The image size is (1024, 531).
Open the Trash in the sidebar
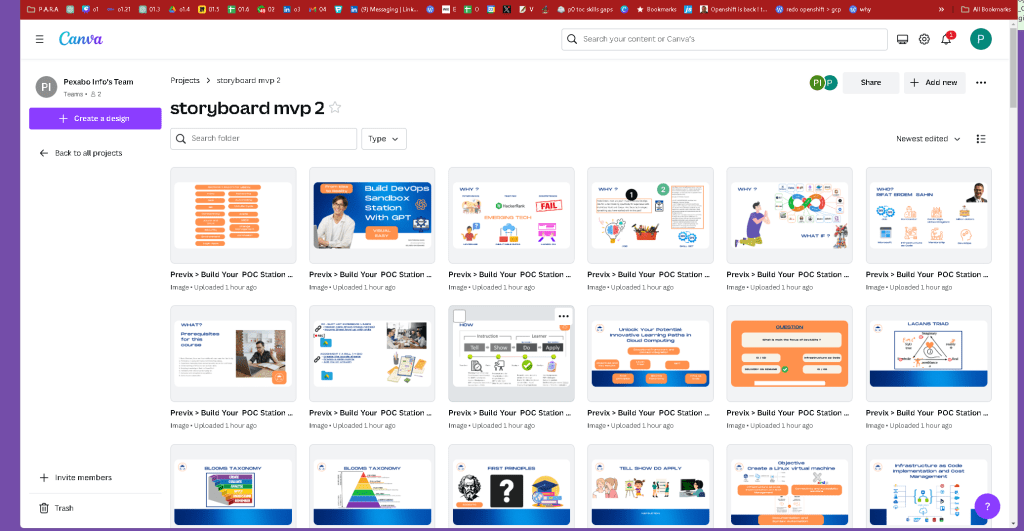click(x=57, y=508)
